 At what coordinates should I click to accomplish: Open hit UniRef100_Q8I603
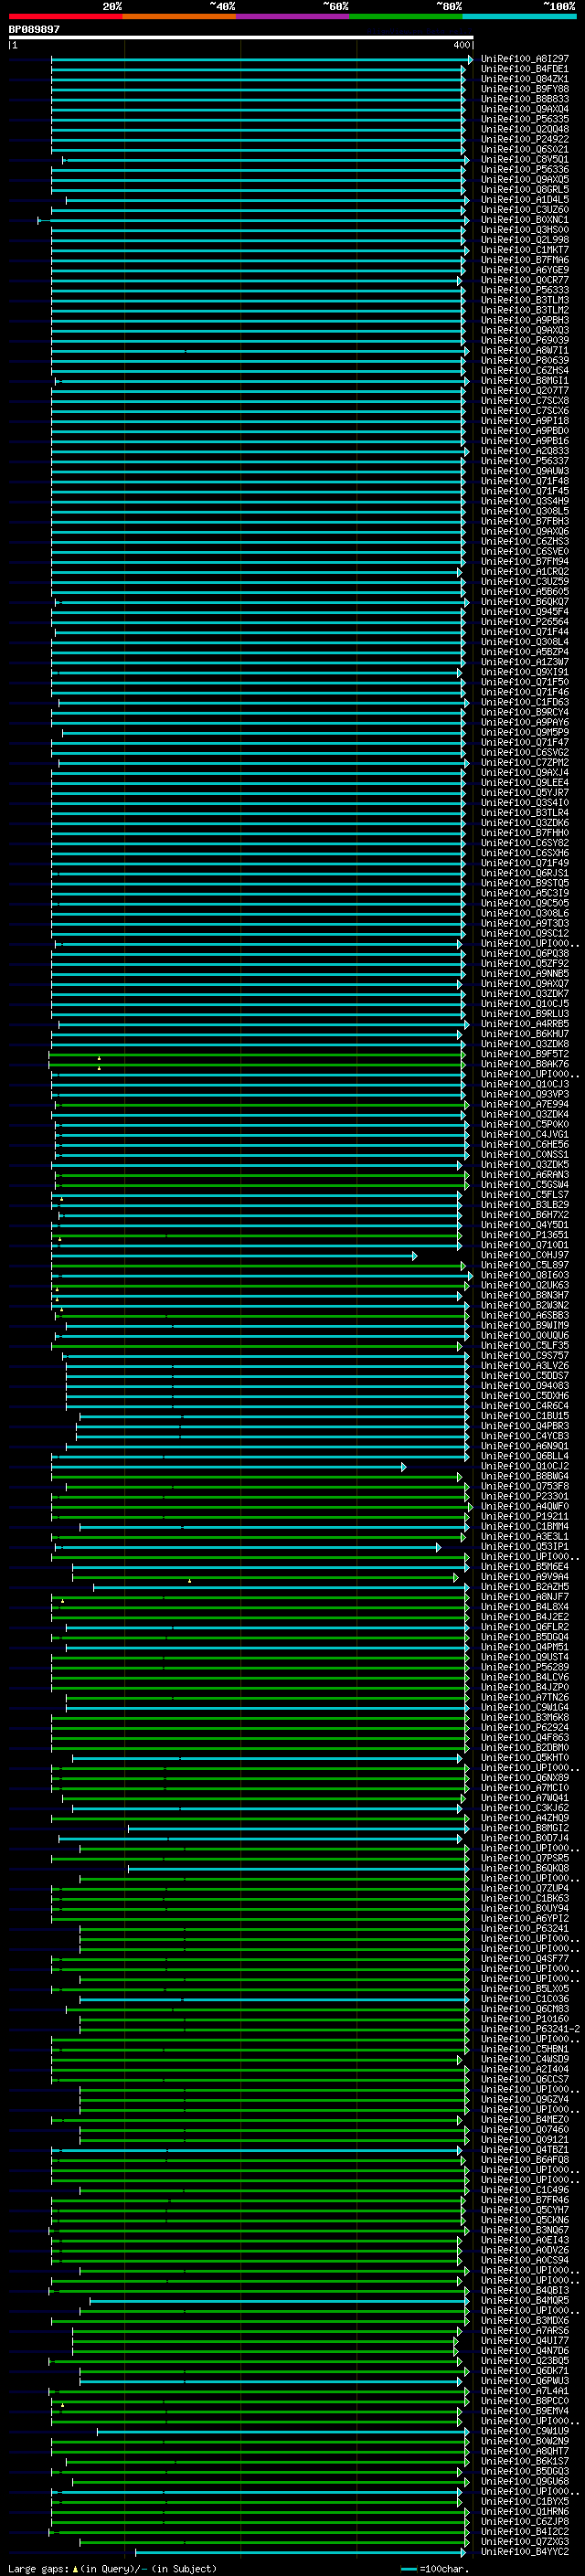click(x=524, y=1275)
